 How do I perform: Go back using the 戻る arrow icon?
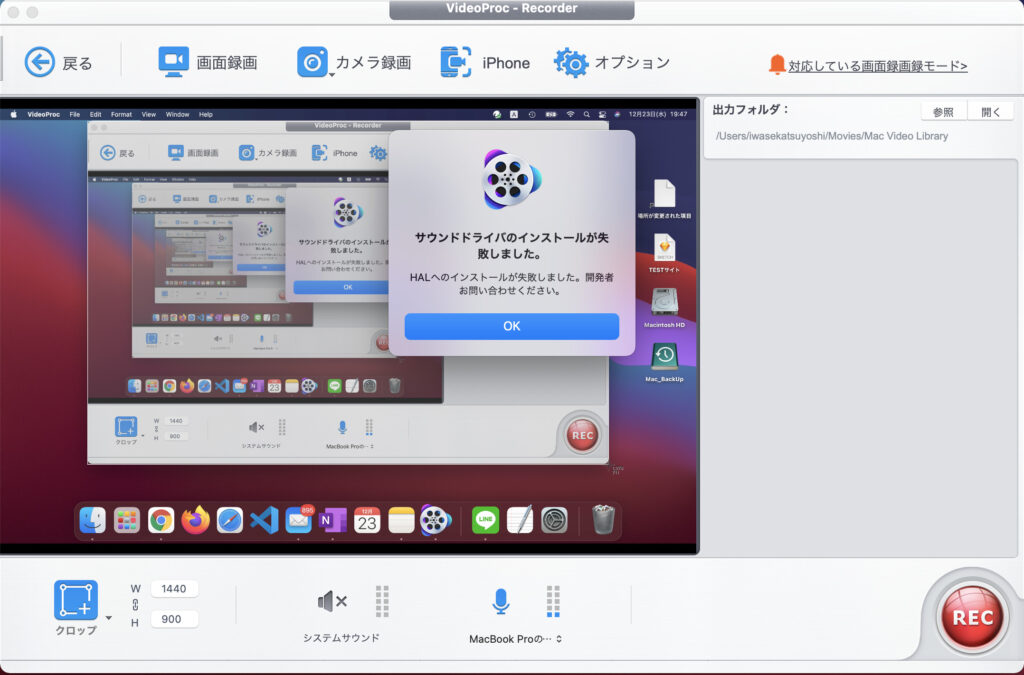point(40,63)
